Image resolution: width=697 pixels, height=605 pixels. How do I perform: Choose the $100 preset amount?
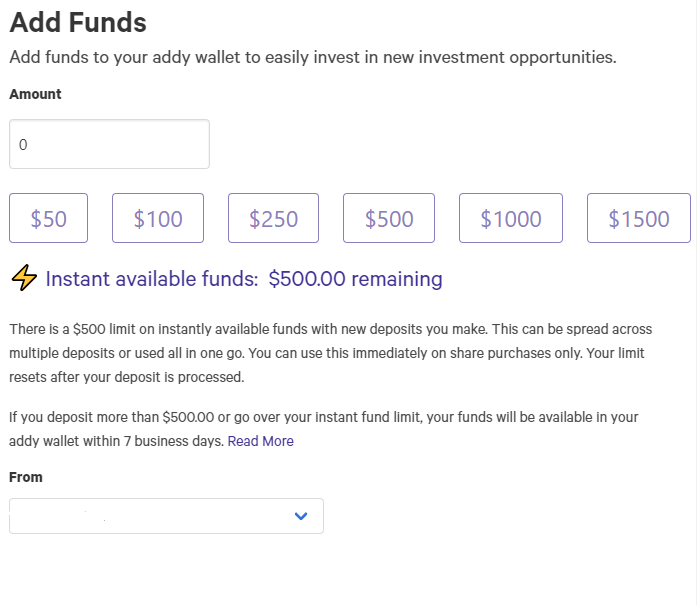coord(158,219)
